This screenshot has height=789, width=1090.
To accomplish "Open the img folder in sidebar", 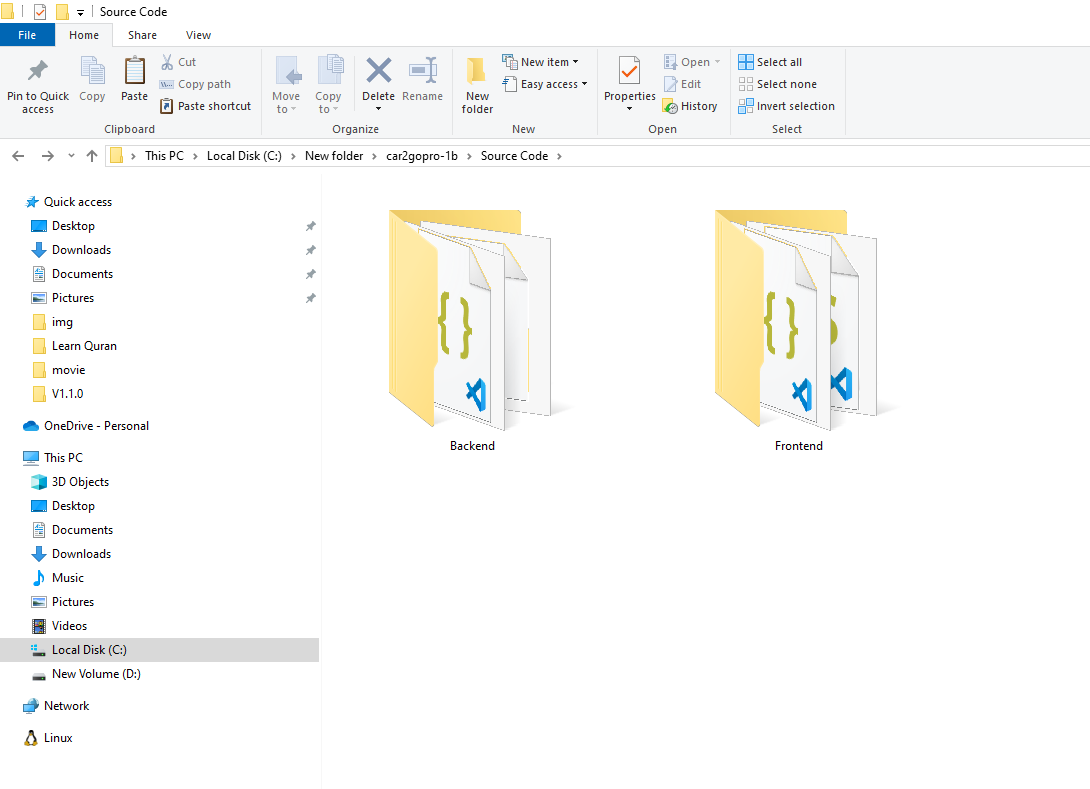I will (x=62, y=323).
